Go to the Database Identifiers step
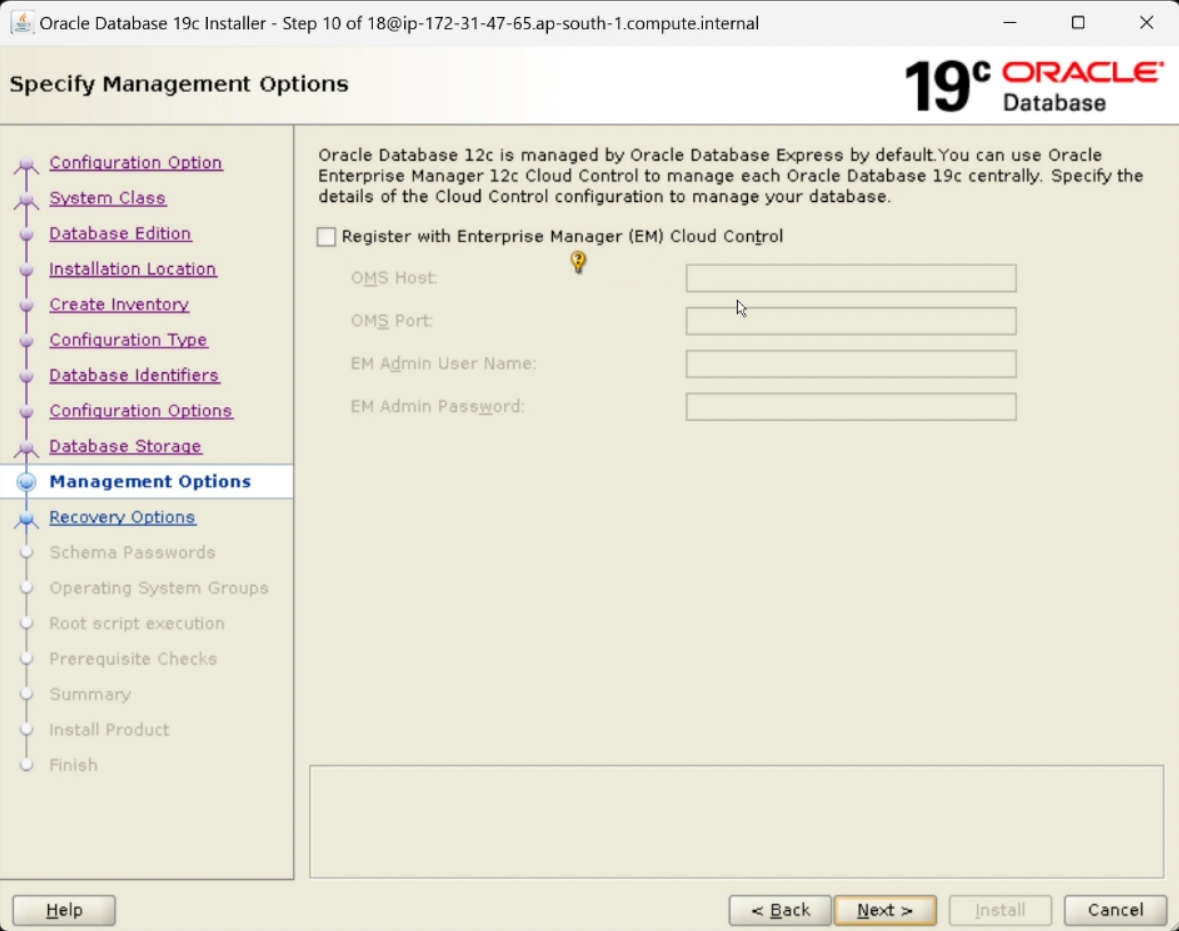 click(x=134, y=375)
